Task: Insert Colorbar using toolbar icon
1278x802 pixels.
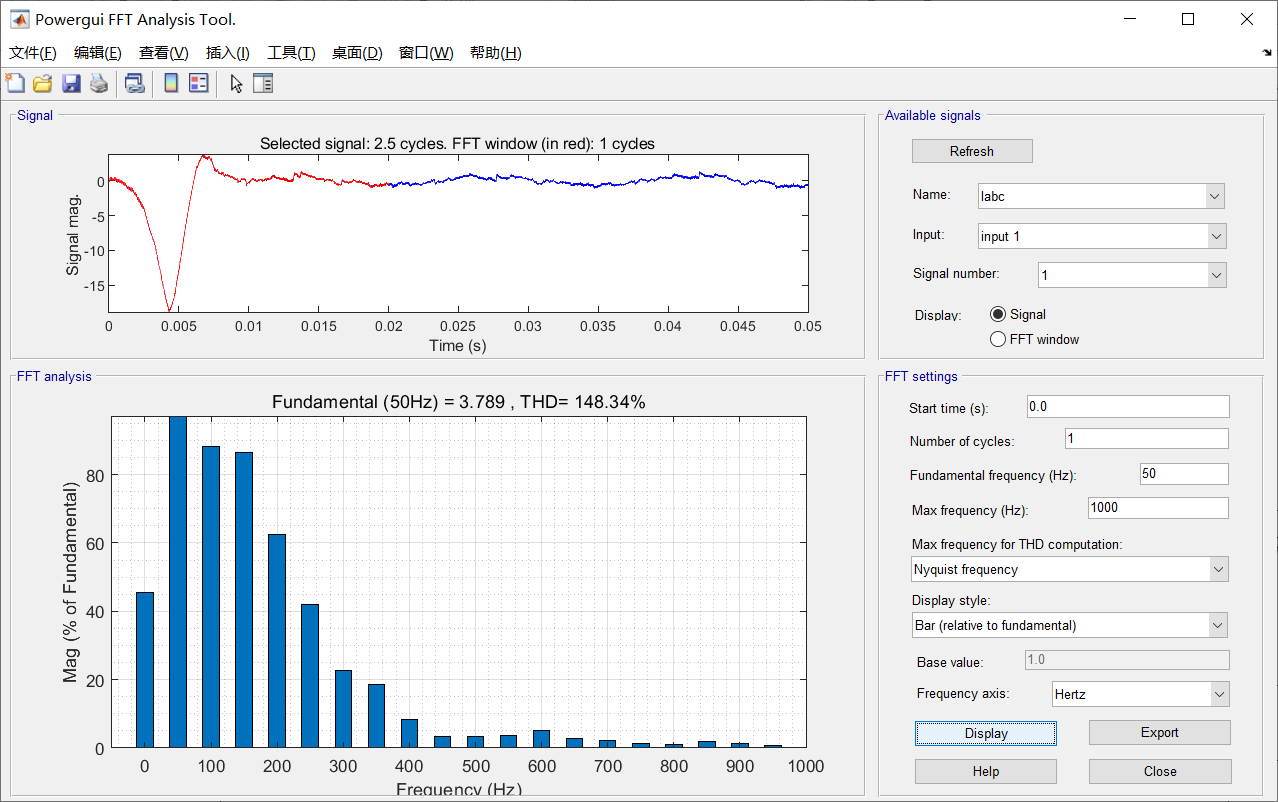Action: (171, 84)
